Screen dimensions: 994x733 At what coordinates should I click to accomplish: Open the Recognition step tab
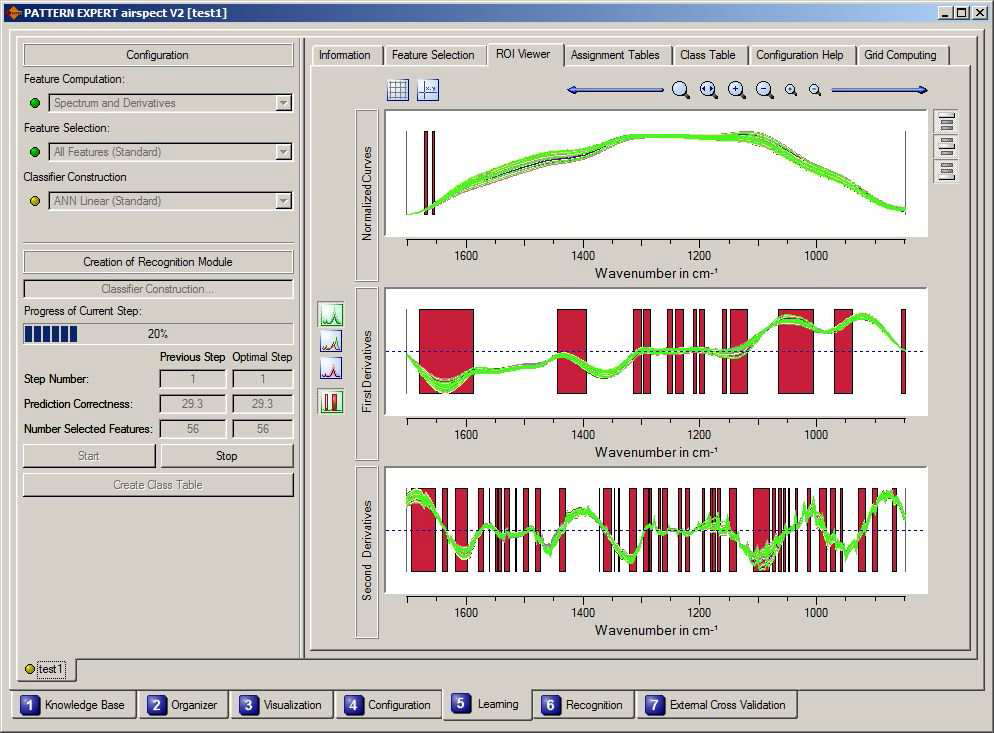pos(583,705)
